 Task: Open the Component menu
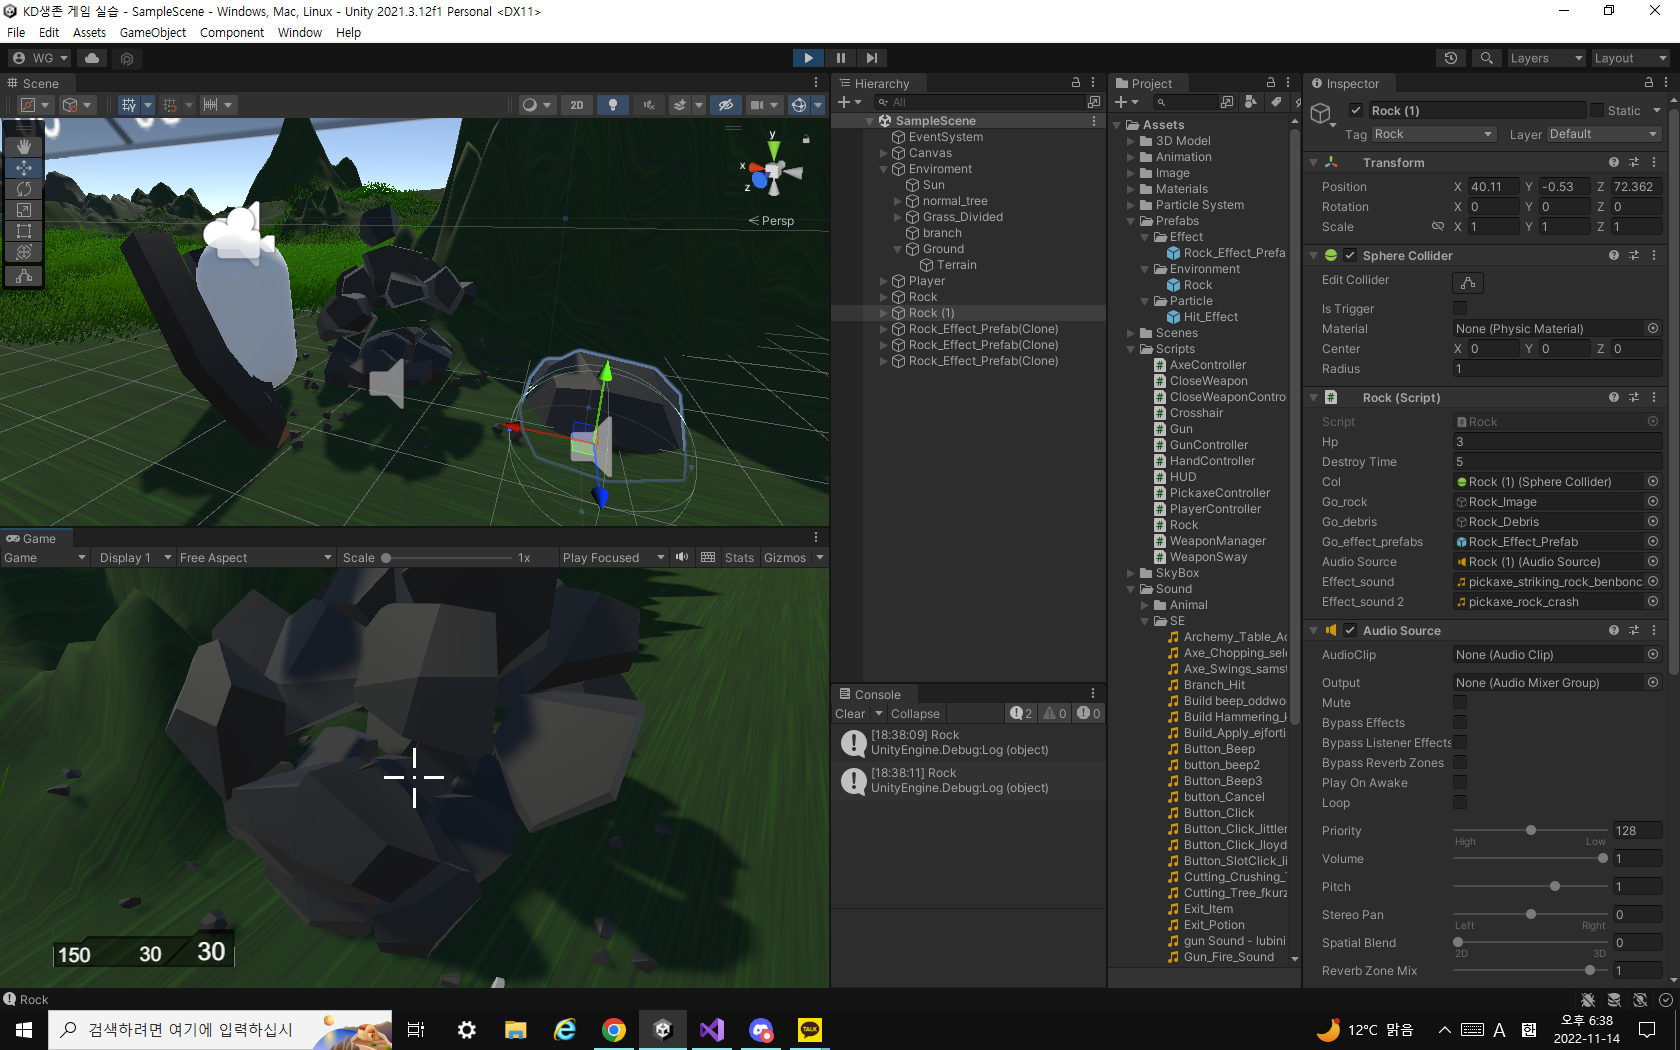pyautogui.click(x=232, y=32)
